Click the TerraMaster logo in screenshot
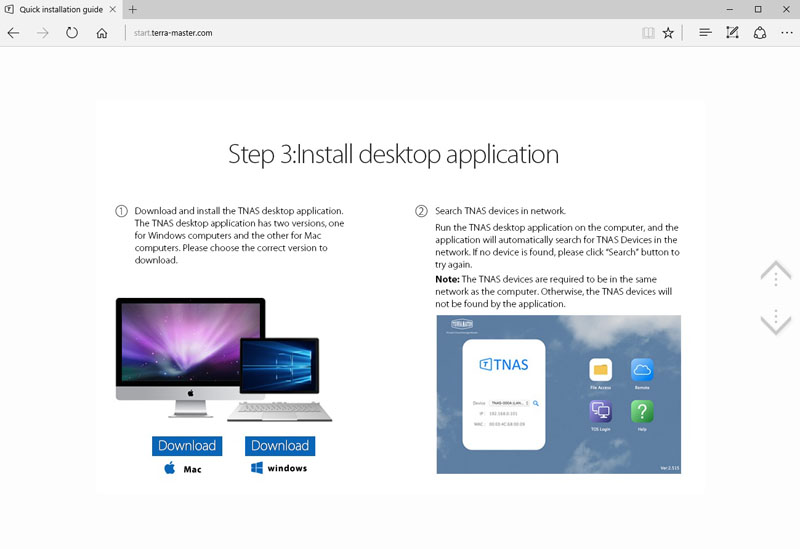800x549 pixels. (x=462, y=325)
